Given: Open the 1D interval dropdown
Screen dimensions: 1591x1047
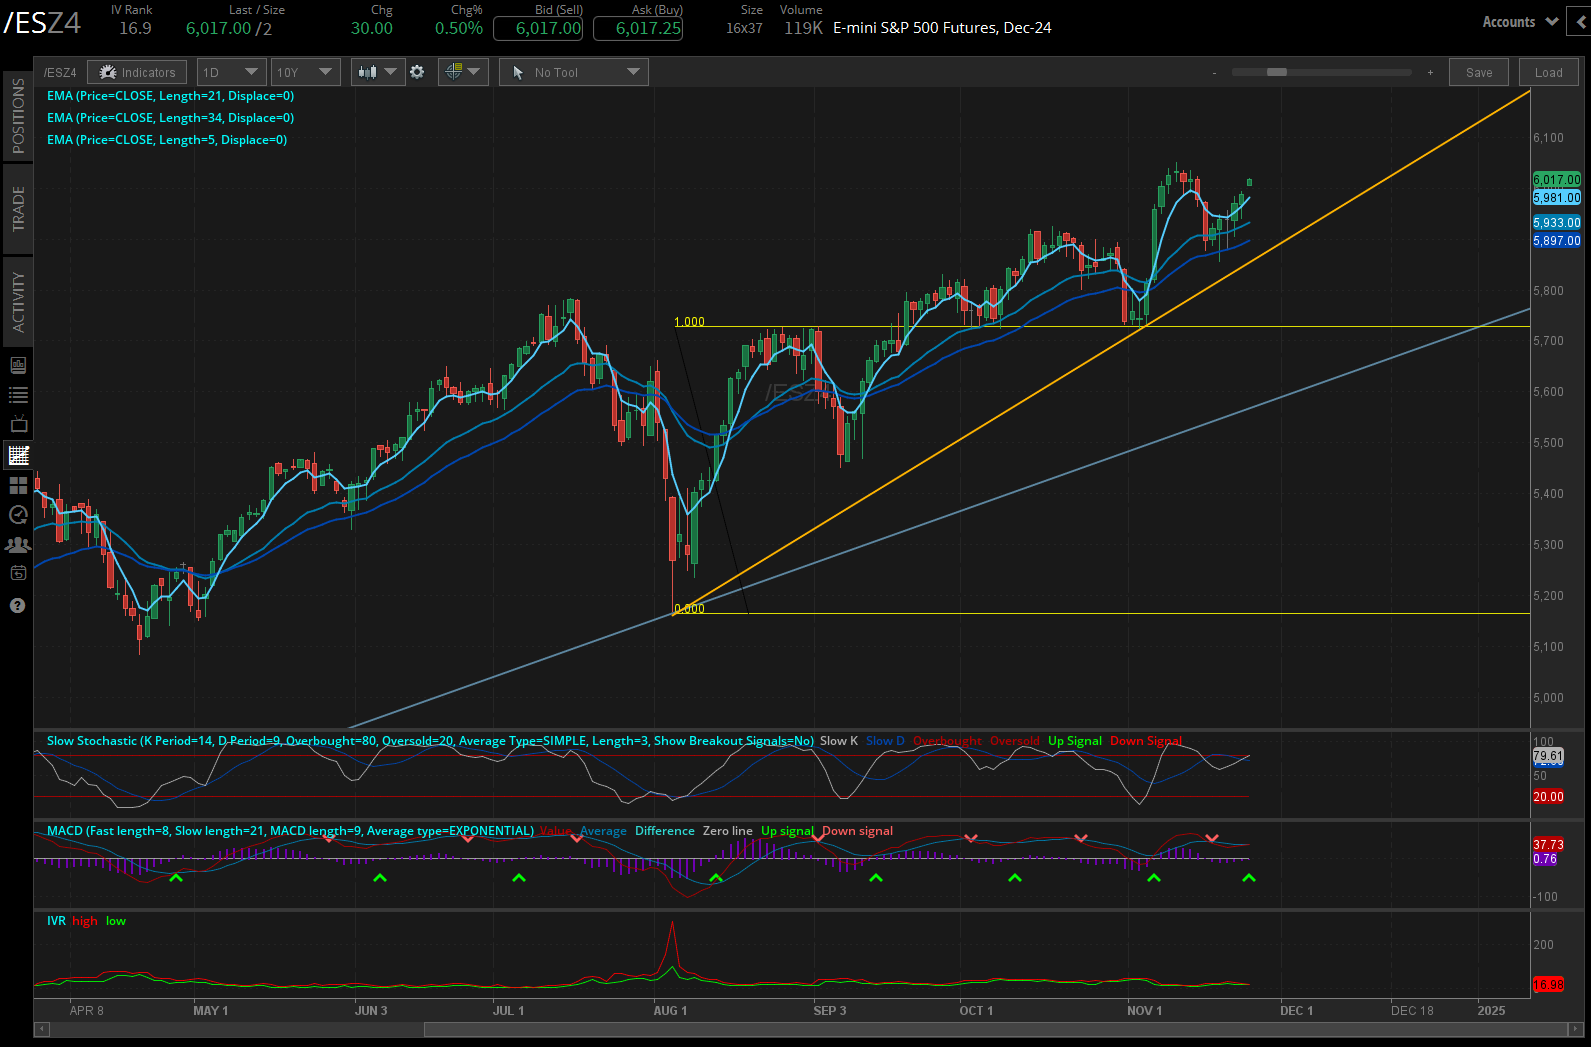Looking at the screenshot, I should [x=231, y=72].
